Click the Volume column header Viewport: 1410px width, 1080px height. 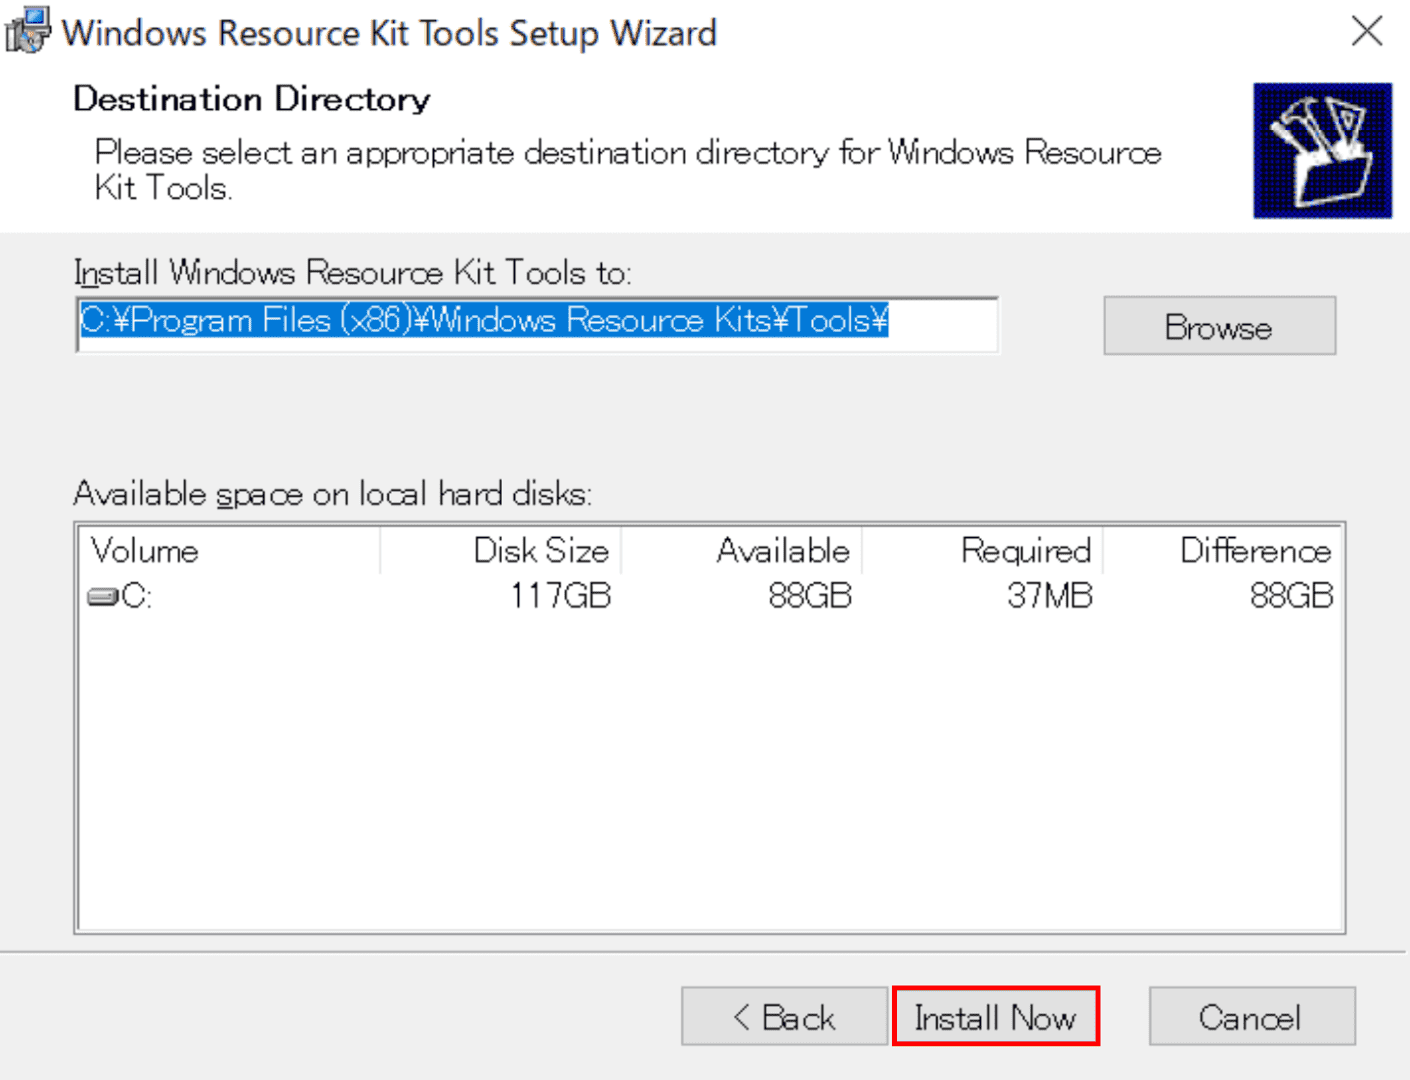pyautogui.click(x=229, y=551)
